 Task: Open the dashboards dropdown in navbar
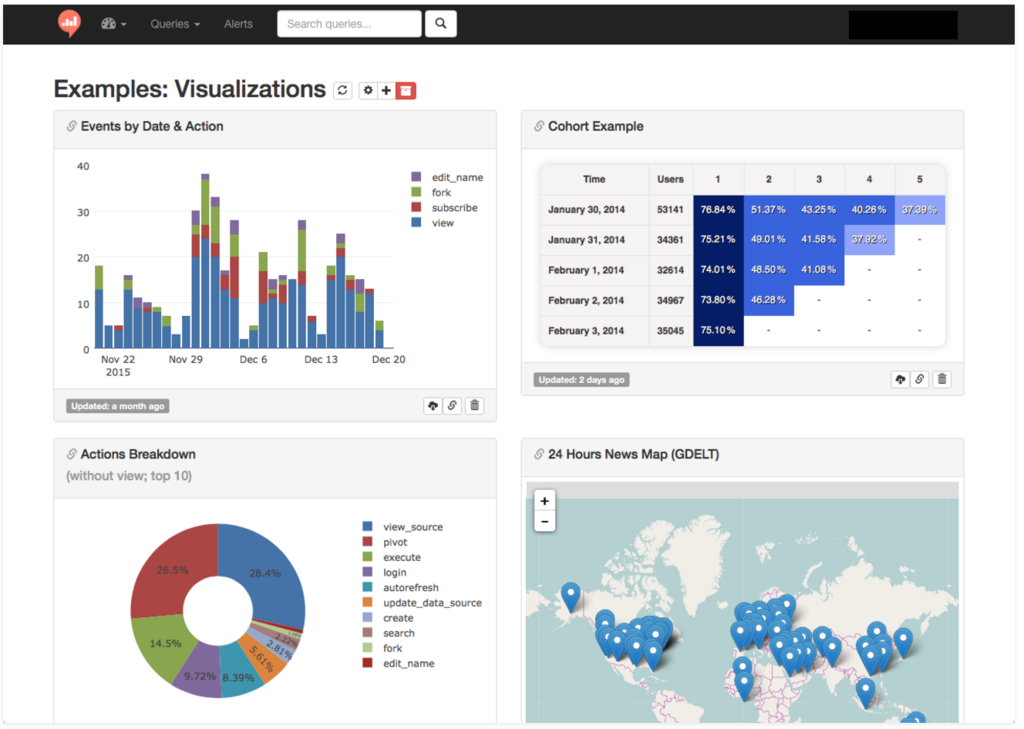tap(114, 24)
